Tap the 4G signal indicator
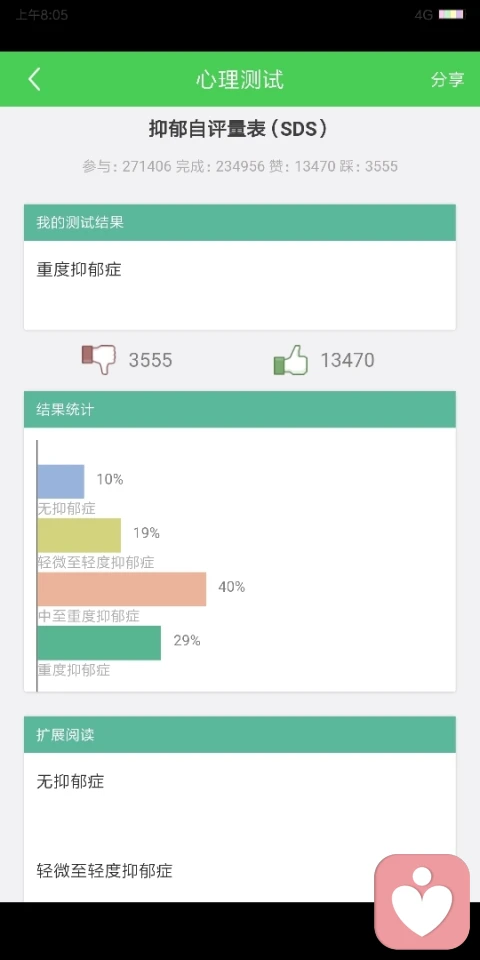The width and height of the screenshot is (480, 960). (424, 15)
